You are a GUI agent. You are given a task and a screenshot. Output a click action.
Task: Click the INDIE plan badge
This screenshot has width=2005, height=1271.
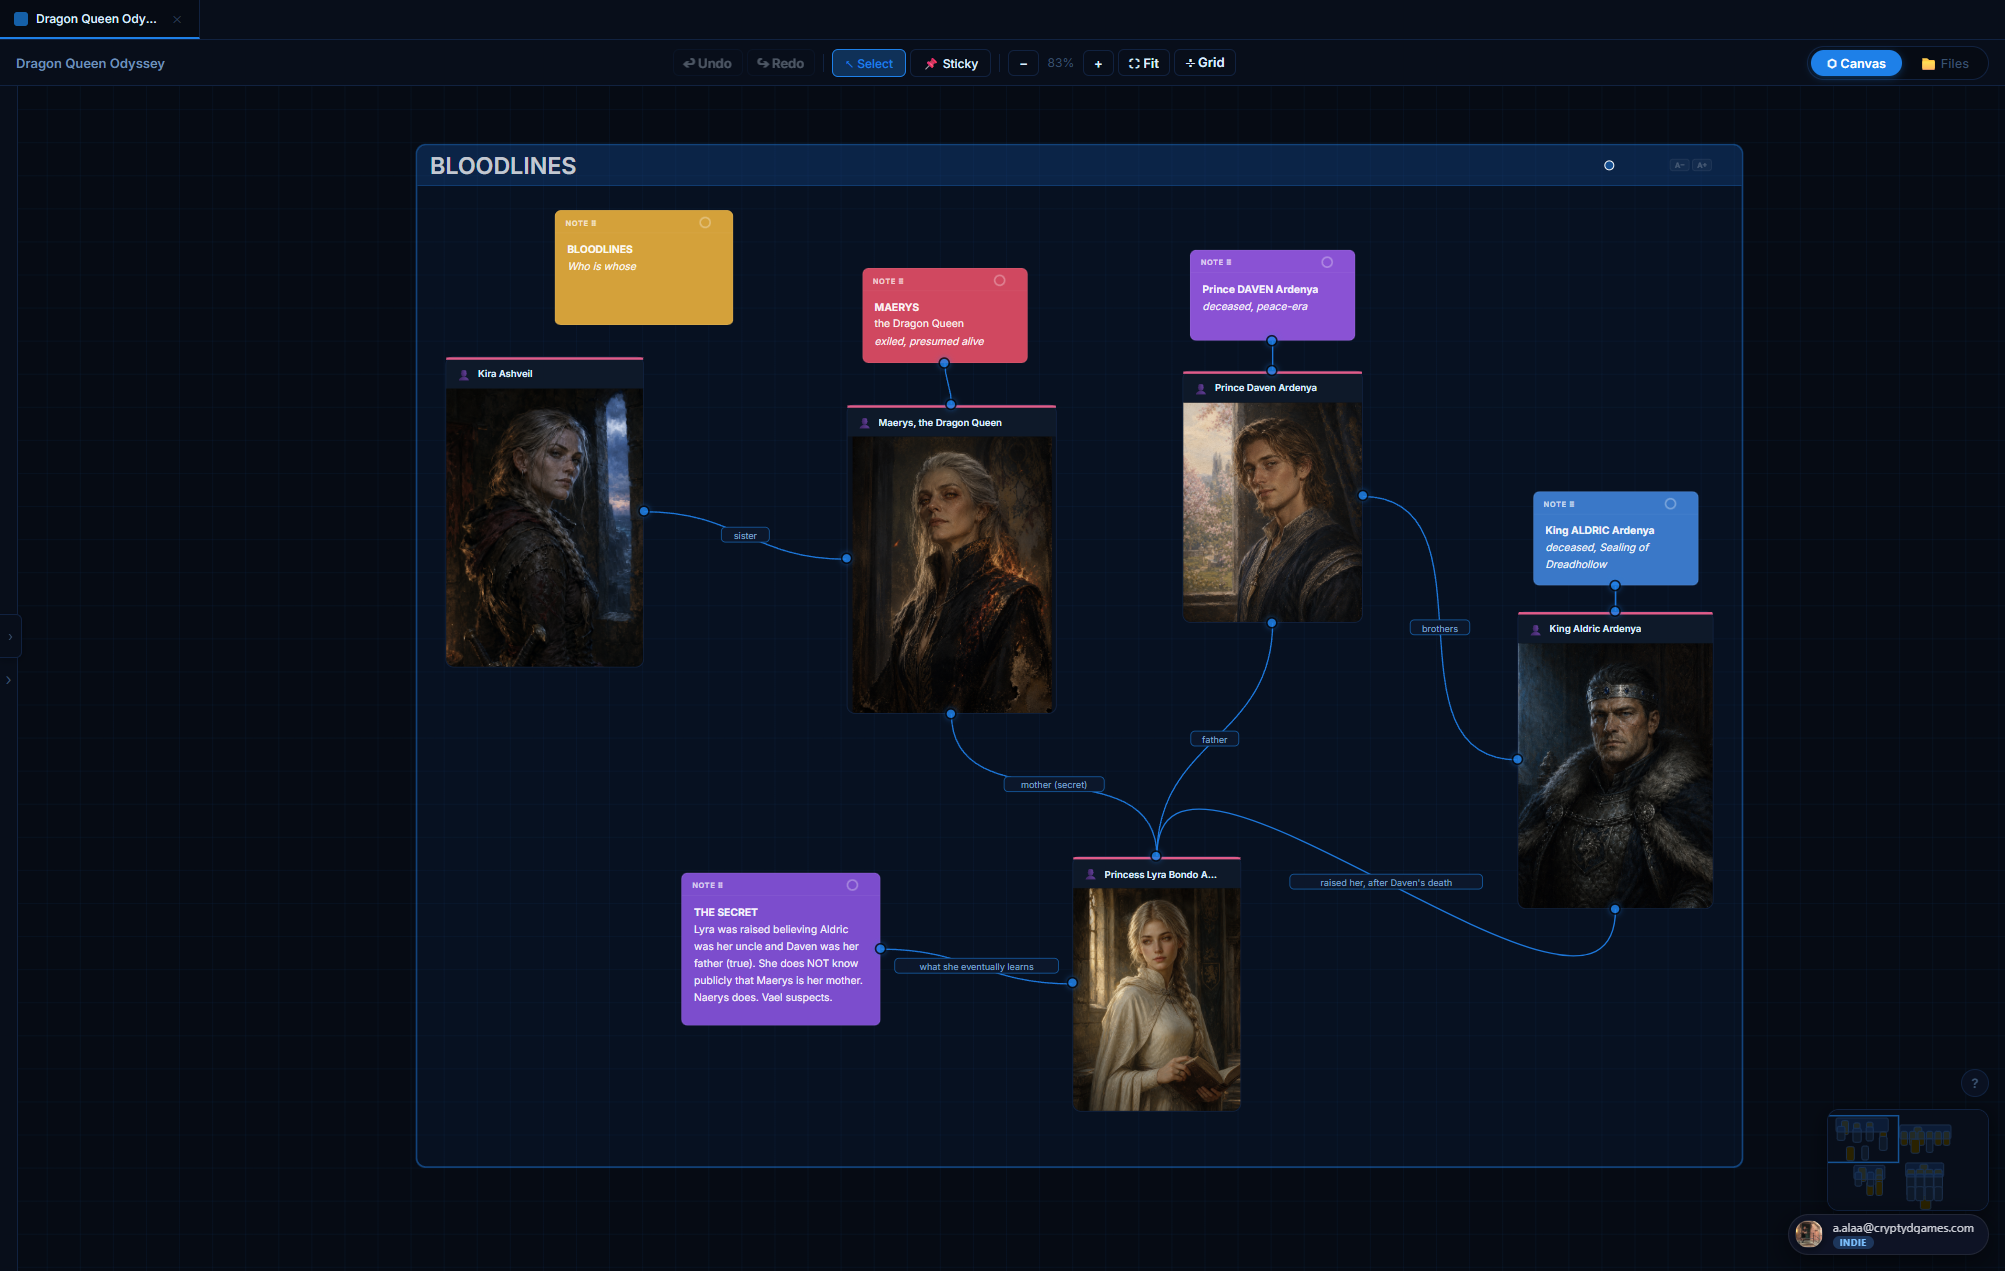pyautogui.click(x=1852, y=1243)
